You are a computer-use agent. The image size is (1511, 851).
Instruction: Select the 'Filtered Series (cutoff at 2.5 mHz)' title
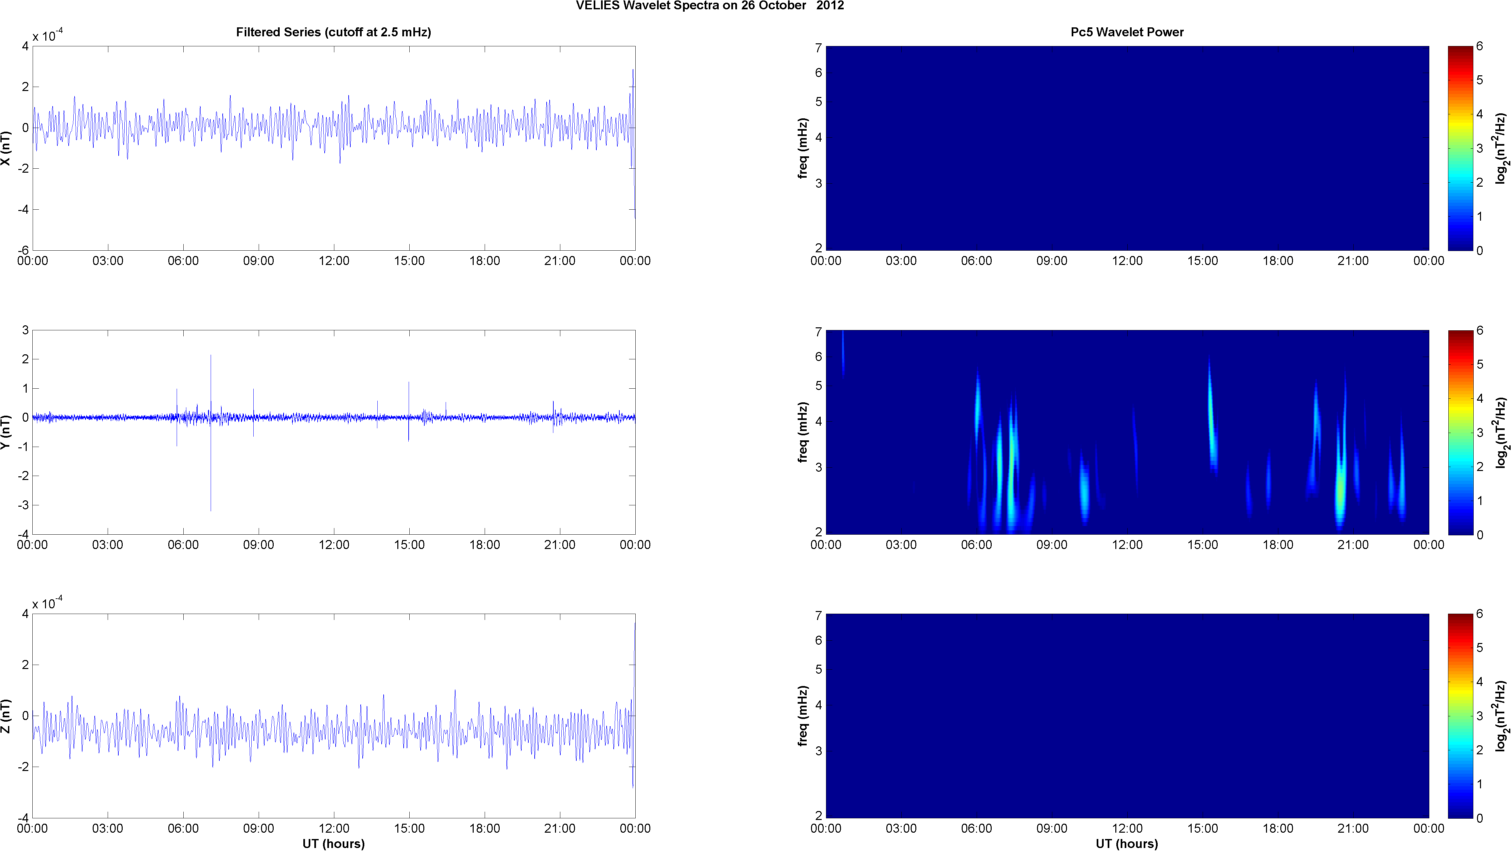click(334, 32)
